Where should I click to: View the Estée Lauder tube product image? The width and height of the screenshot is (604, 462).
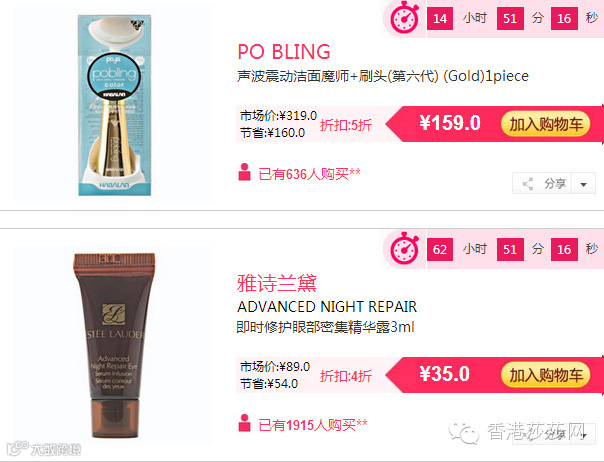coord(114,345)
